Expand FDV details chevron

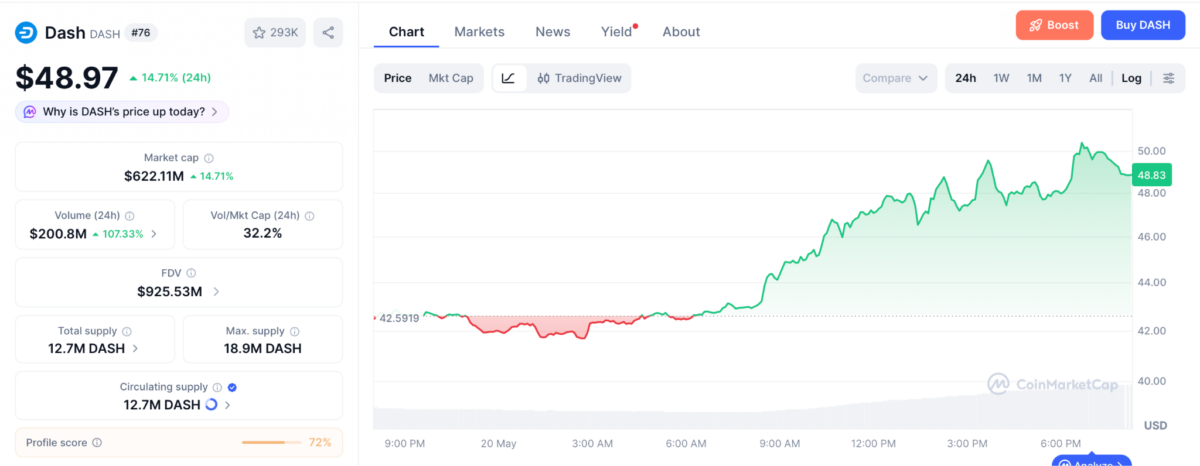(217, 292)
